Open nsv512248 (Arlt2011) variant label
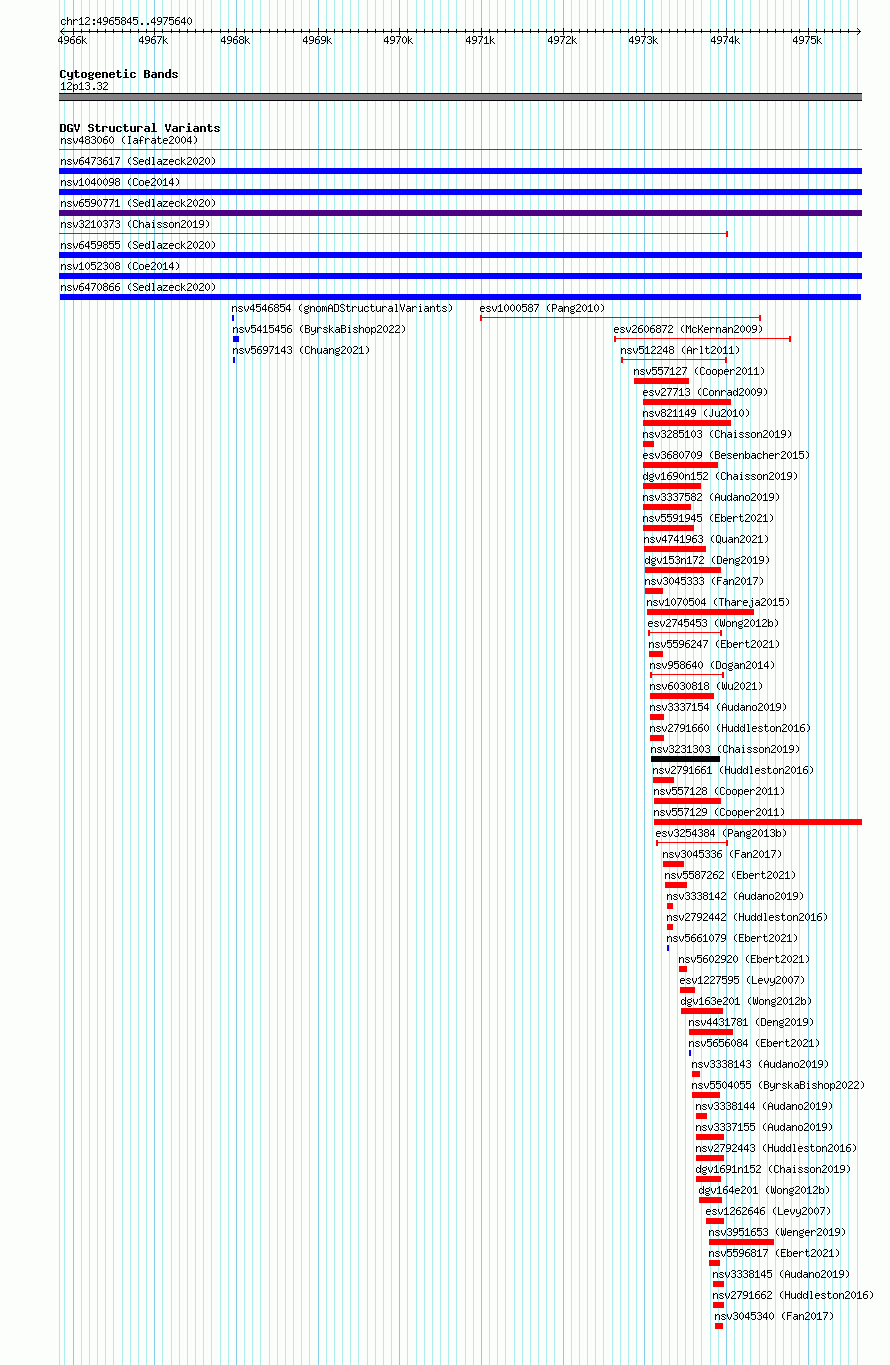This screenshot has height=1365, width=890. tap(680, 350)
